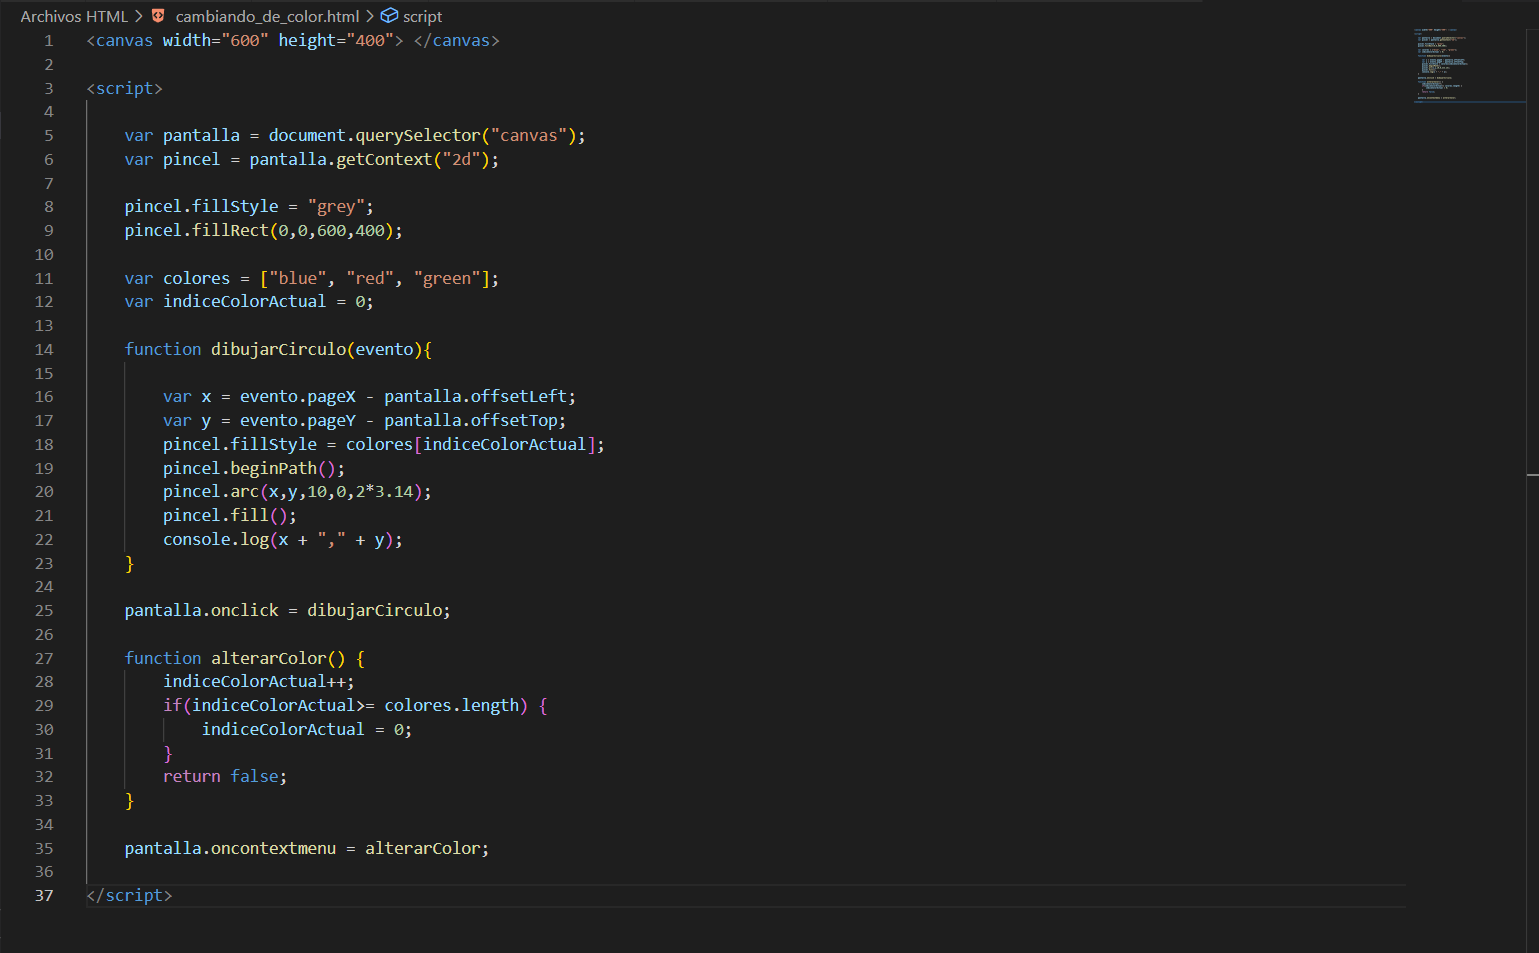Click 'onclick' on line 25
1539x953 pixels.
245,611
